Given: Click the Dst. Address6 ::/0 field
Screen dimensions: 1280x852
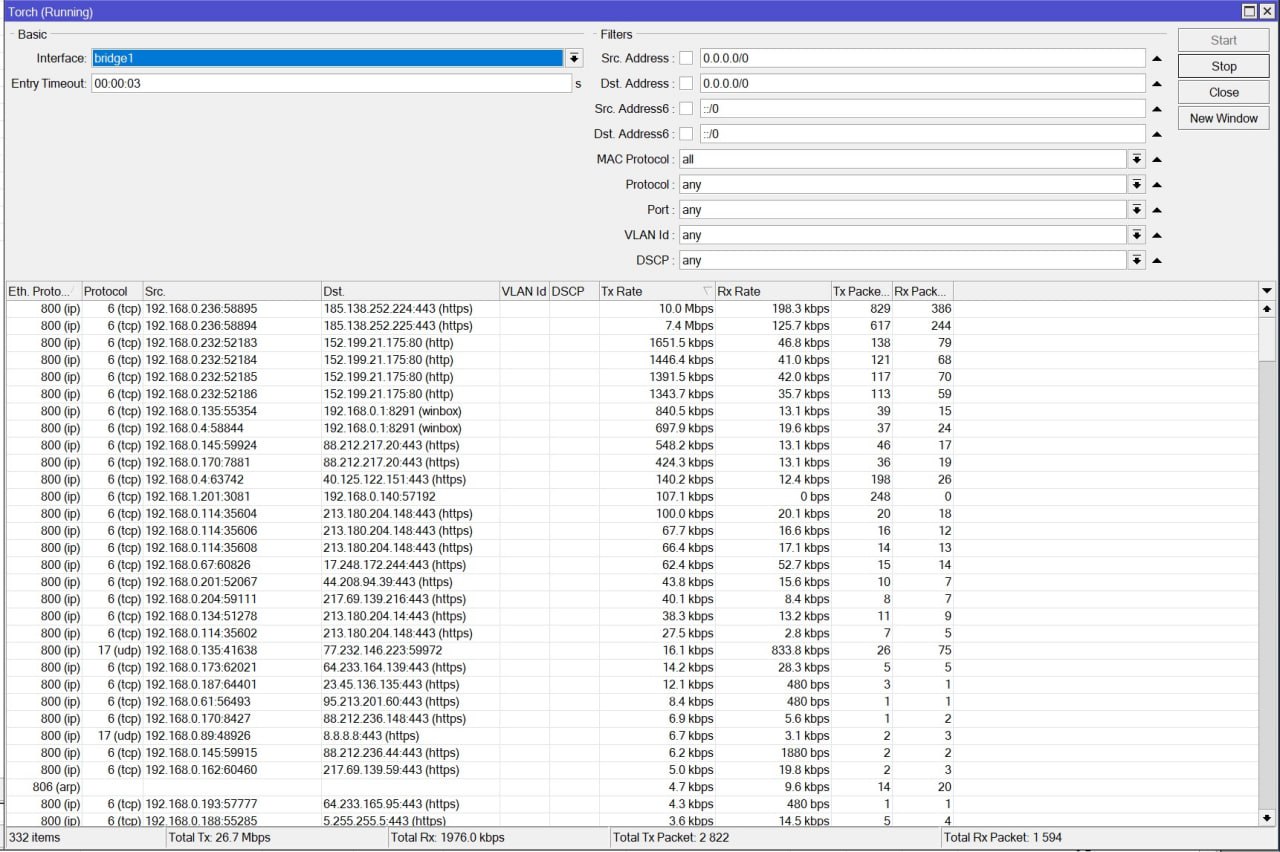Looking at the screenshot, I should (x=922, y=133).
